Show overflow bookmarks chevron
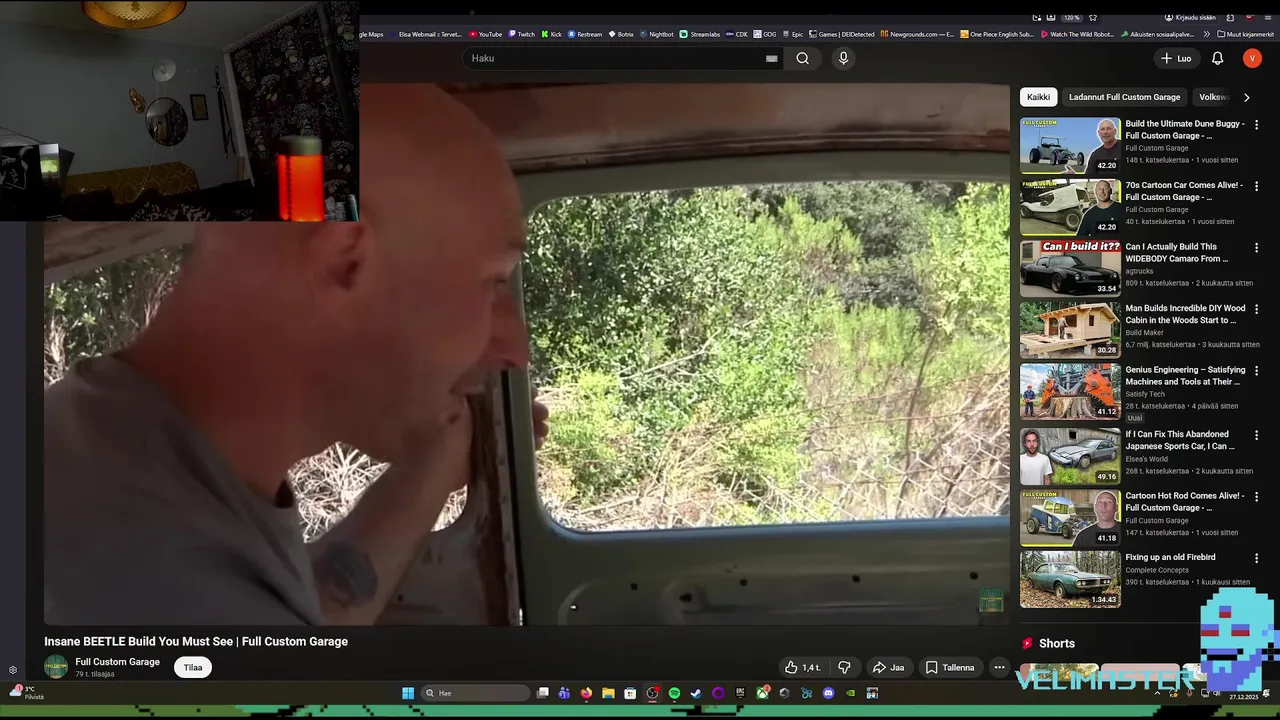This screenshot has height=720, width=1280. [1206, 34]
